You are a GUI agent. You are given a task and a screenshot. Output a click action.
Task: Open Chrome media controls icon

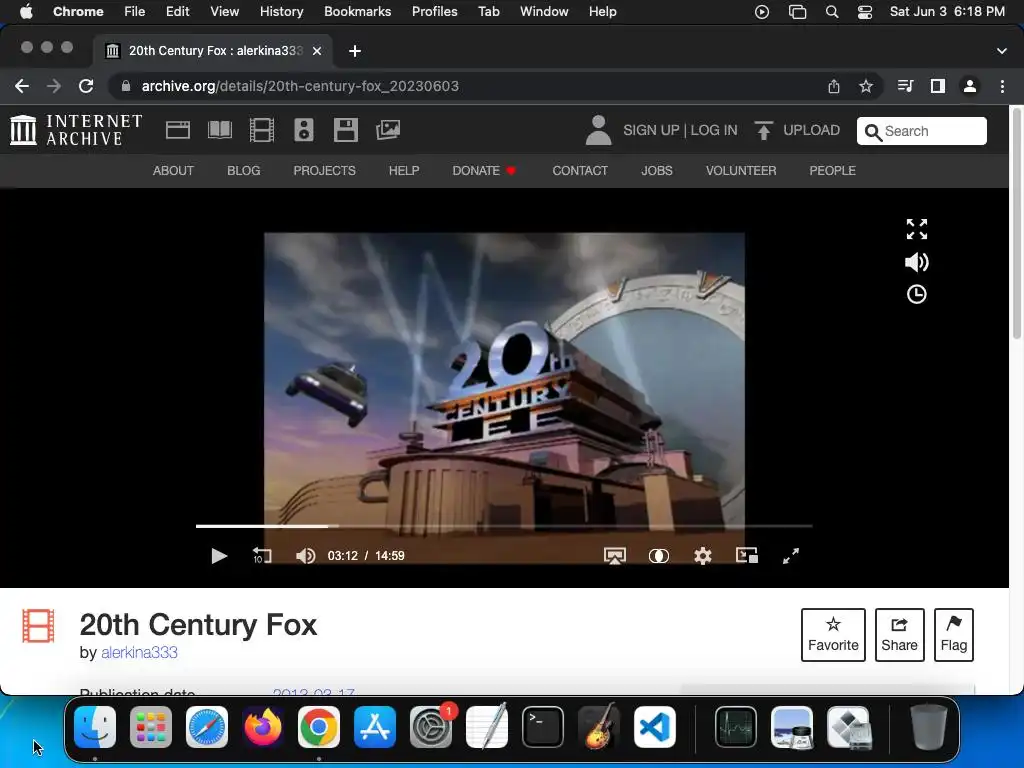[905, 86]
